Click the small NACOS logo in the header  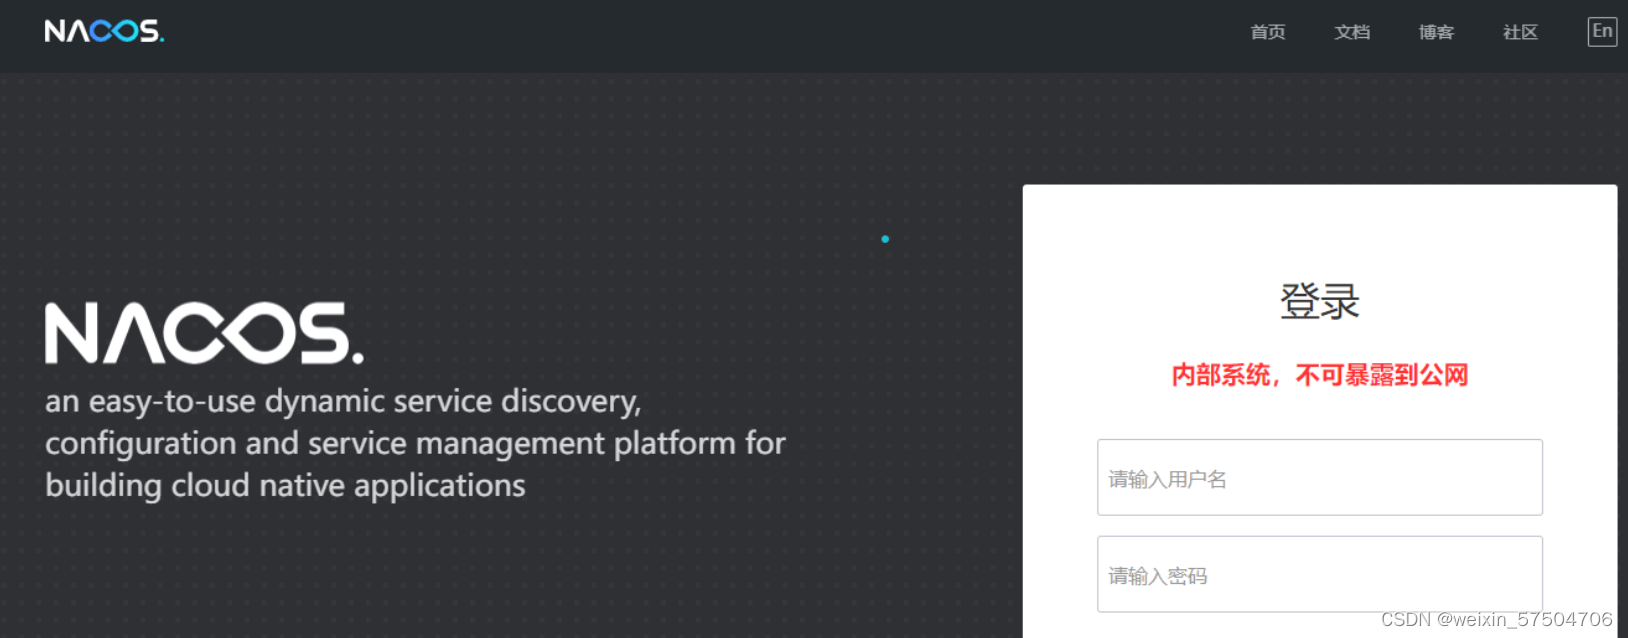tap(104, 31)
